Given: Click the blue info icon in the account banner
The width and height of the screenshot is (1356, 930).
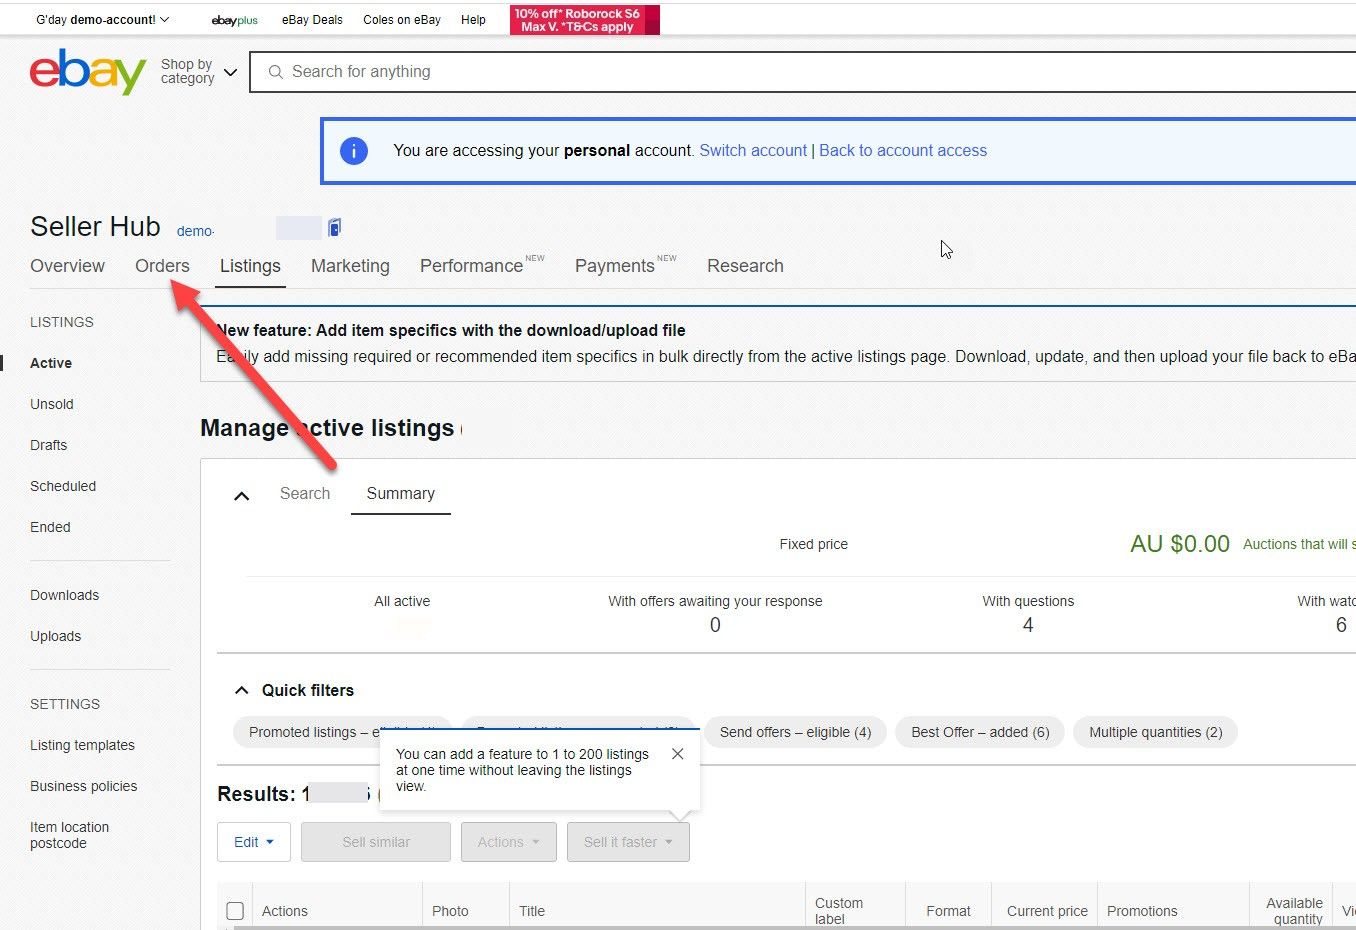Looking at the screenshot, I should [354, 151].
